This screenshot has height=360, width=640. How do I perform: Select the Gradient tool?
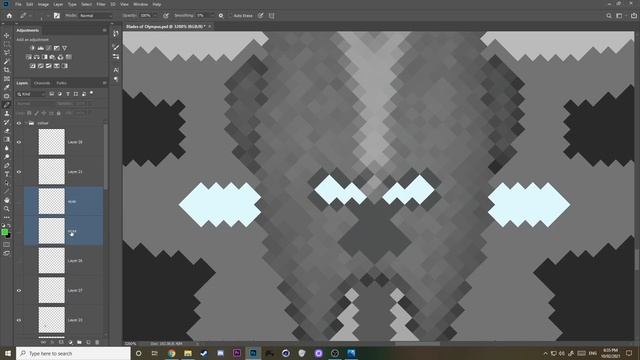7,140
